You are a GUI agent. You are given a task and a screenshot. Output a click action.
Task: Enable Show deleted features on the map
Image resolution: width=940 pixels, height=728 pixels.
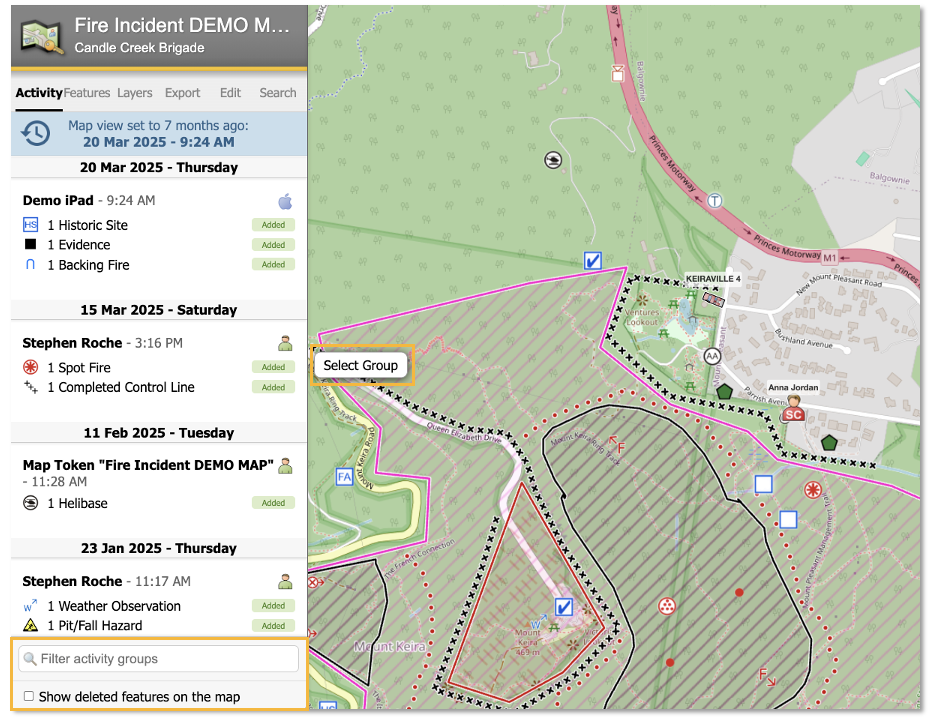pos(29,696)
